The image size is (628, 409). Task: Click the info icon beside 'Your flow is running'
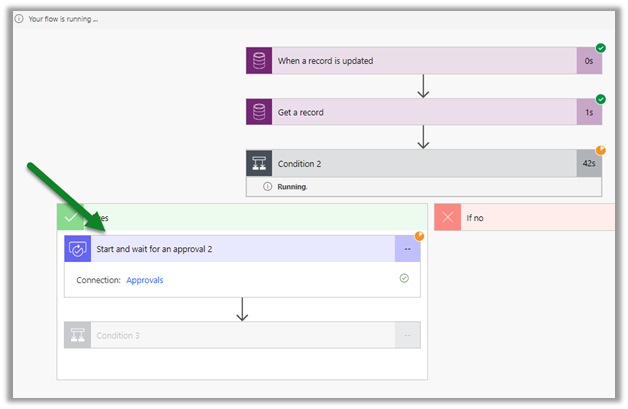point(19,19)
